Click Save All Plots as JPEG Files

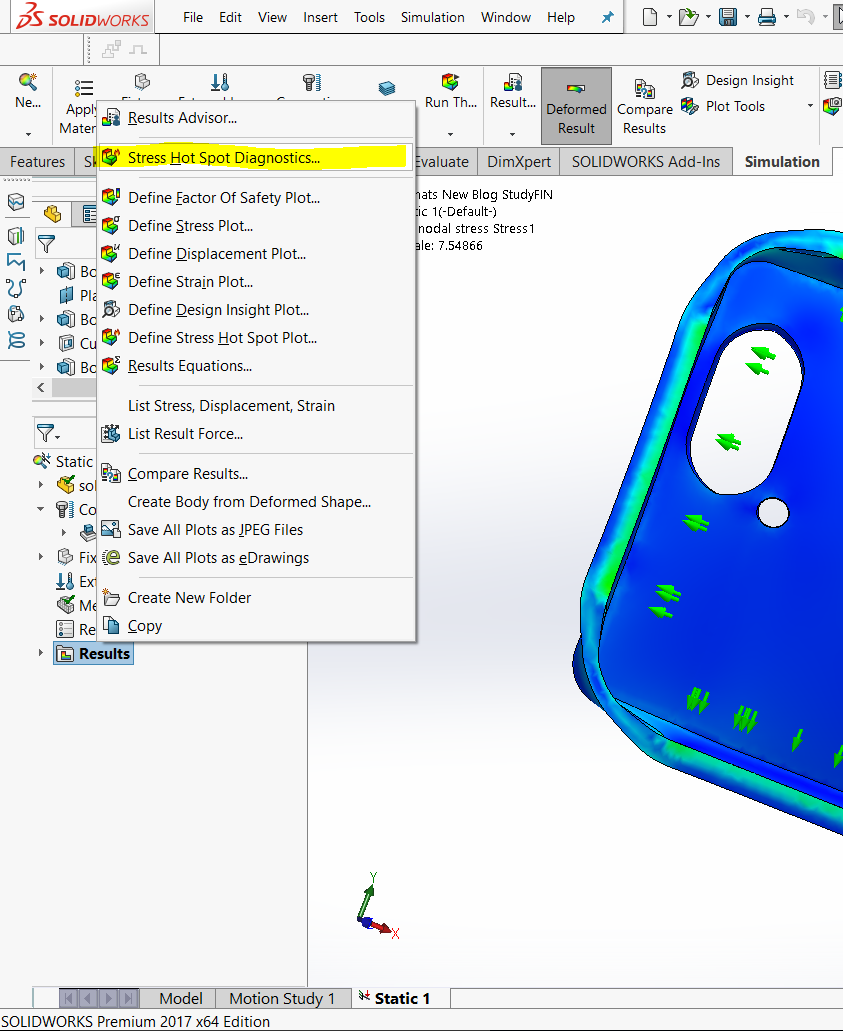(215, 530)
